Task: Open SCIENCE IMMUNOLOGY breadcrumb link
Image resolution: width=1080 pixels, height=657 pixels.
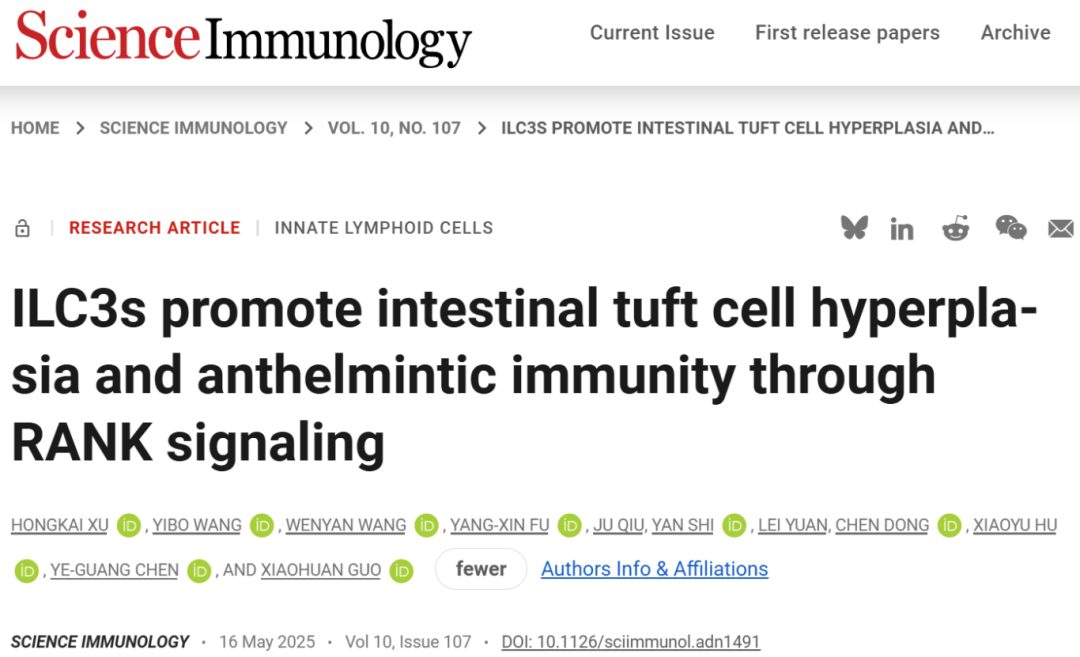Action: tap(193, 128)
